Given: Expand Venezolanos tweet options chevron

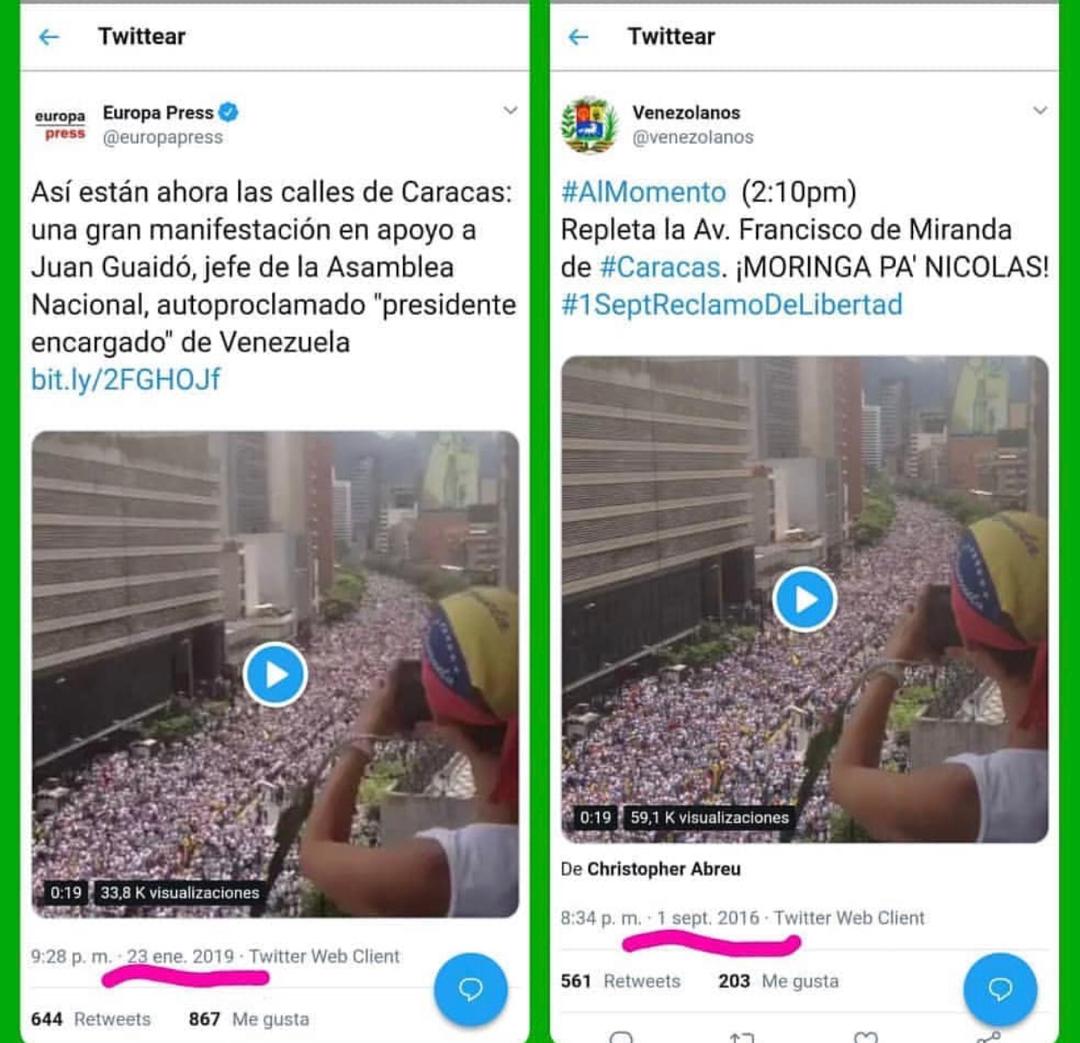Looking at the screenshot, I should pyautogui.click(x=1040, y=110).
